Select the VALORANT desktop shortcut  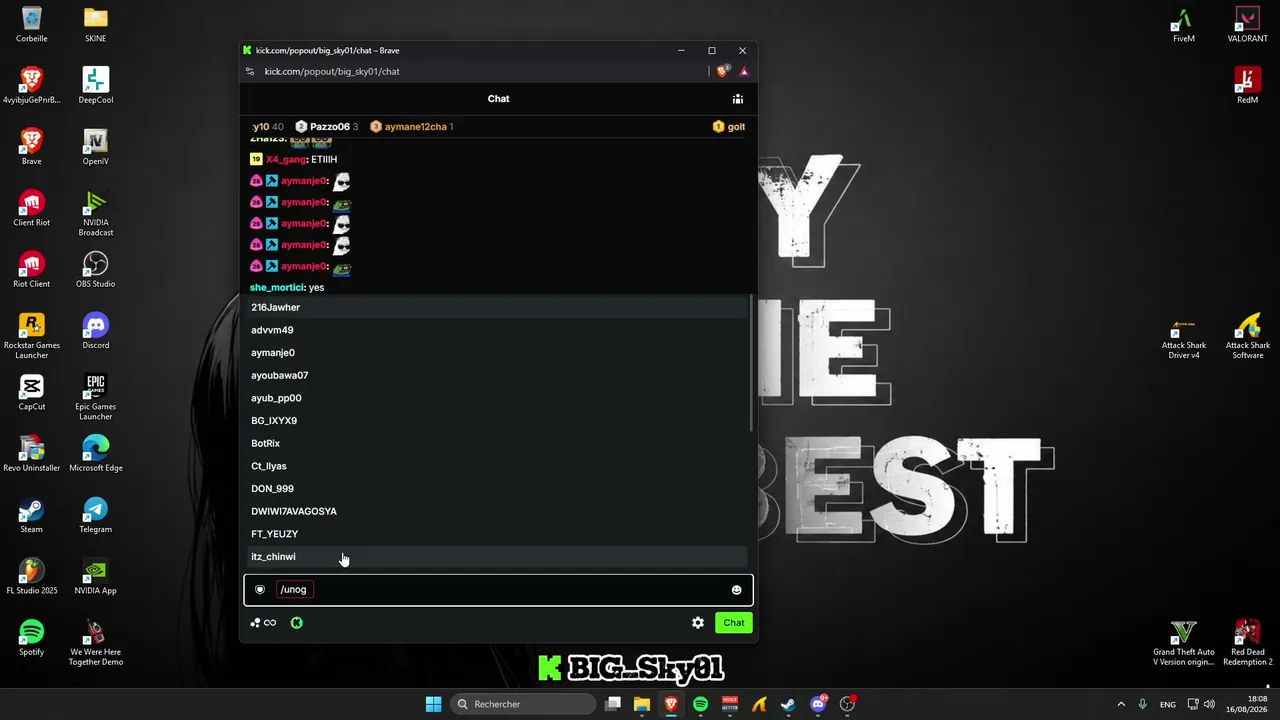coord(1248,26)
